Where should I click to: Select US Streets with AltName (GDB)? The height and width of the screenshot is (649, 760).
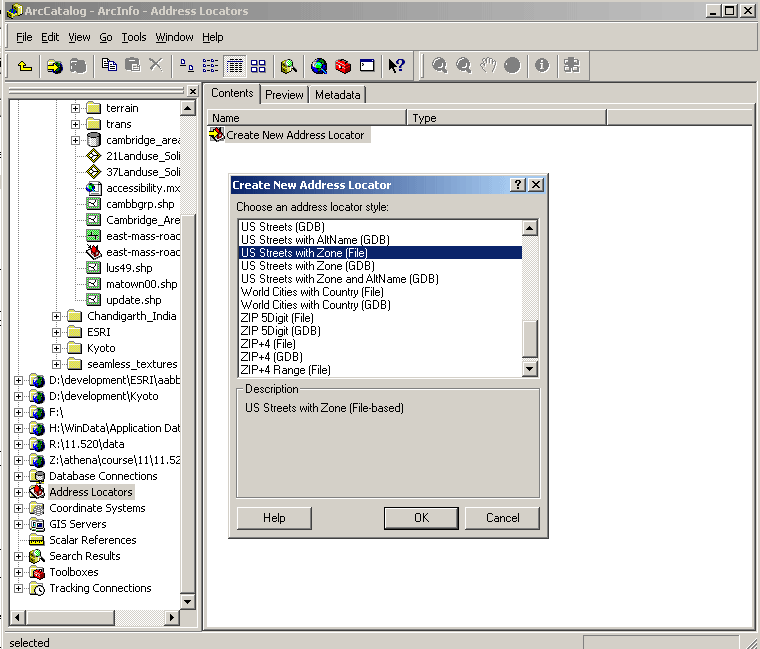315,240
